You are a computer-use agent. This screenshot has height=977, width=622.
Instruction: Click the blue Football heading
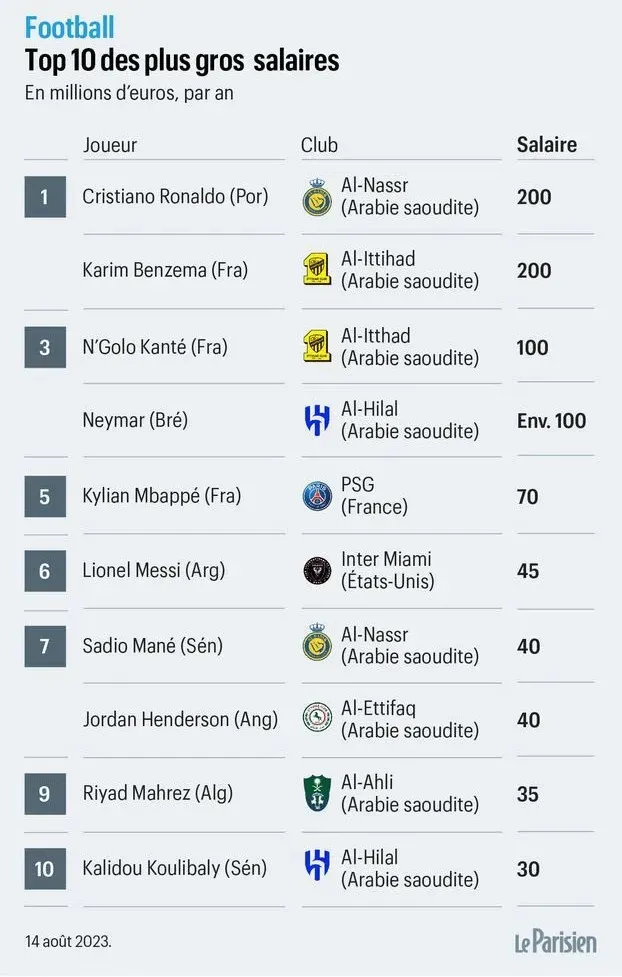70,27
